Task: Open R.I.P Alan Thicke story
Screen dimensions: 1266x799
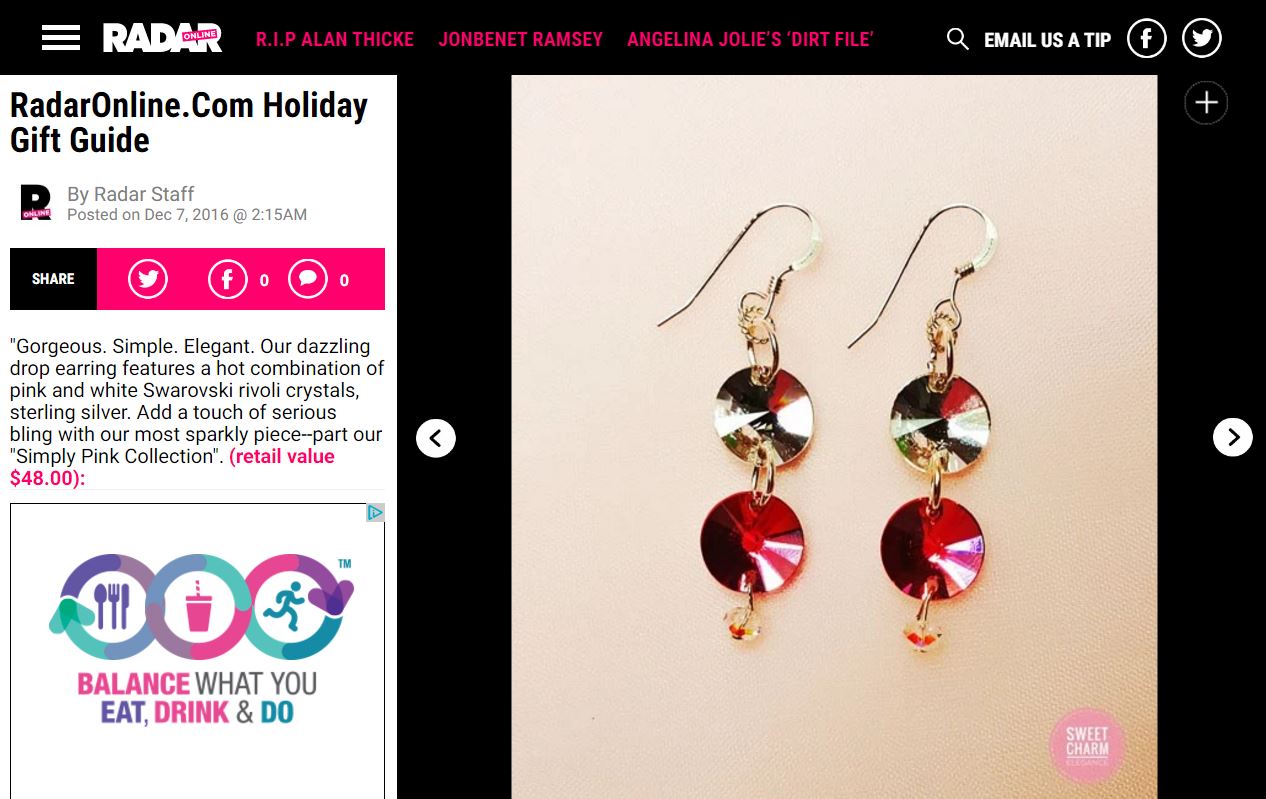Action: click(x=335, y=40)
